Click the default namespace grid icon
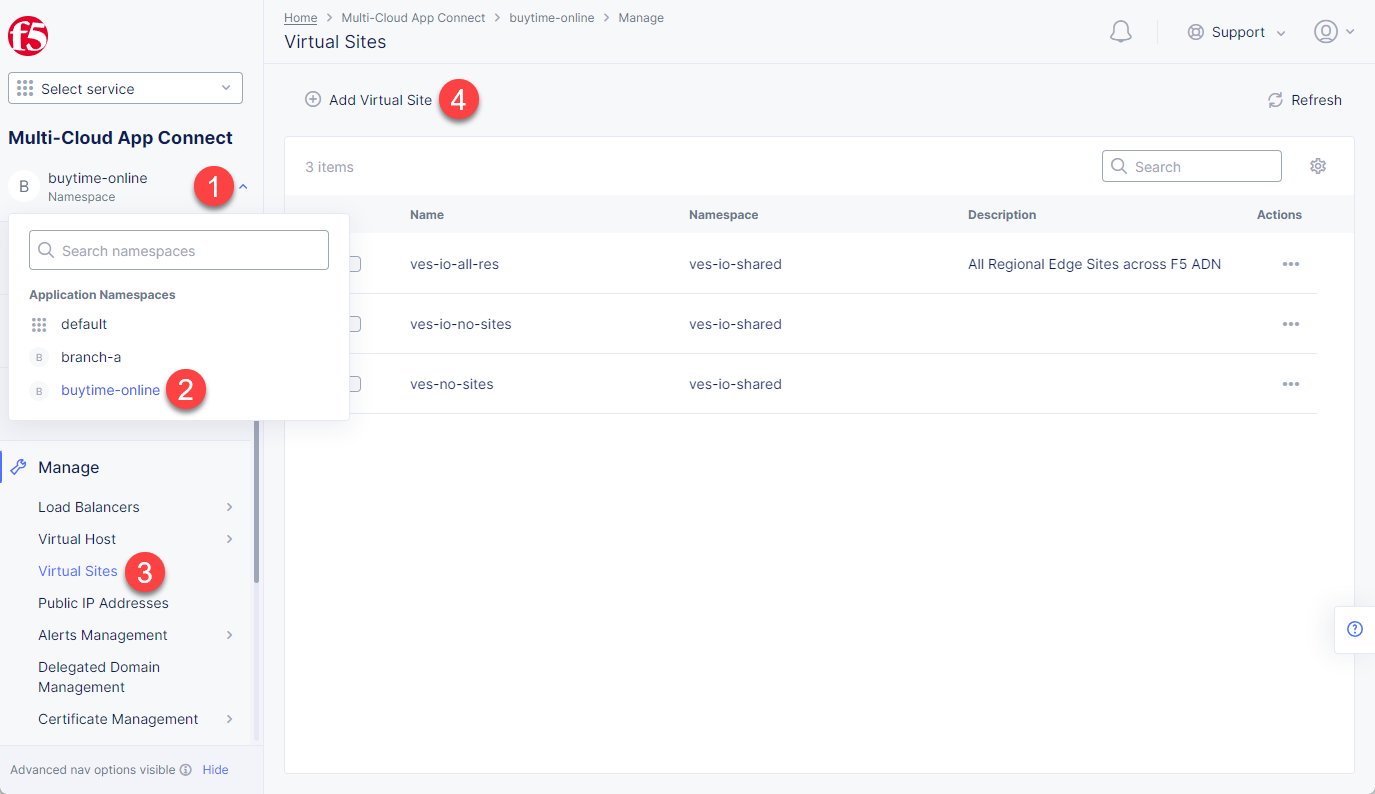Screen dimensions: 1375x794 point(39,324)
